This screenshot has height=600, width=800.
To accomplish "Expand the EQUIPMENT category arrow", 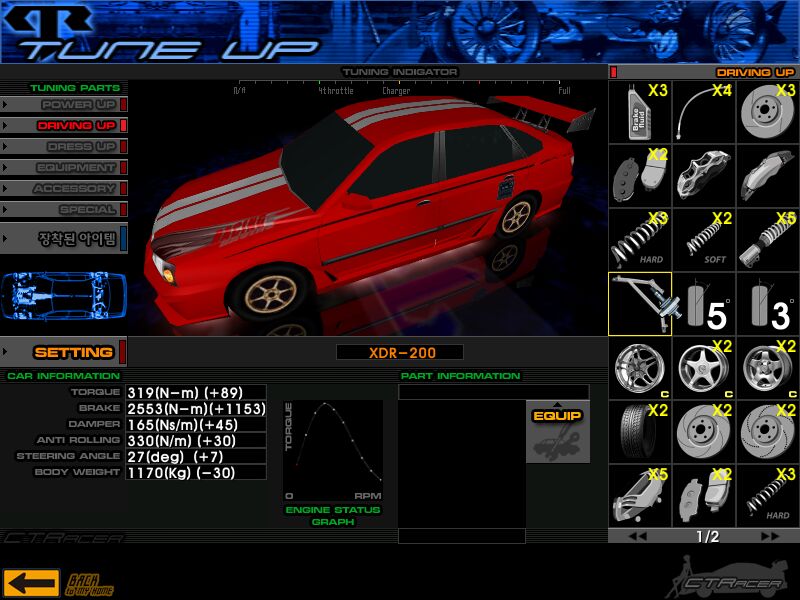I will (6, 168).
